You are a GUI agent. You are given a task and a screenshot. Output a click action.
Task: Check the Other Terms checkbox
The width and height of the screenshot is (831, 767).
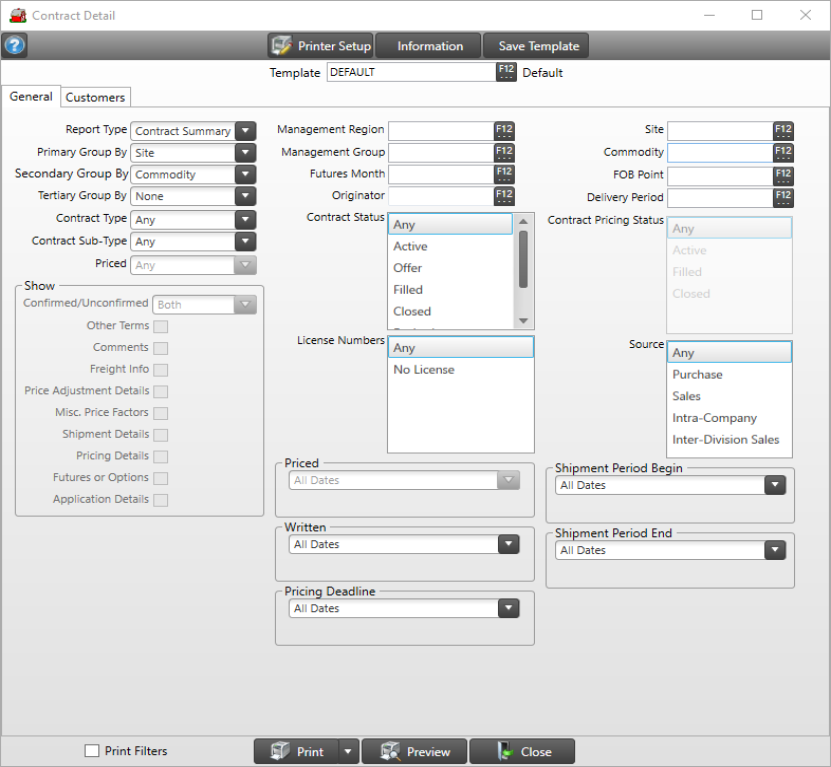point(160,326)
